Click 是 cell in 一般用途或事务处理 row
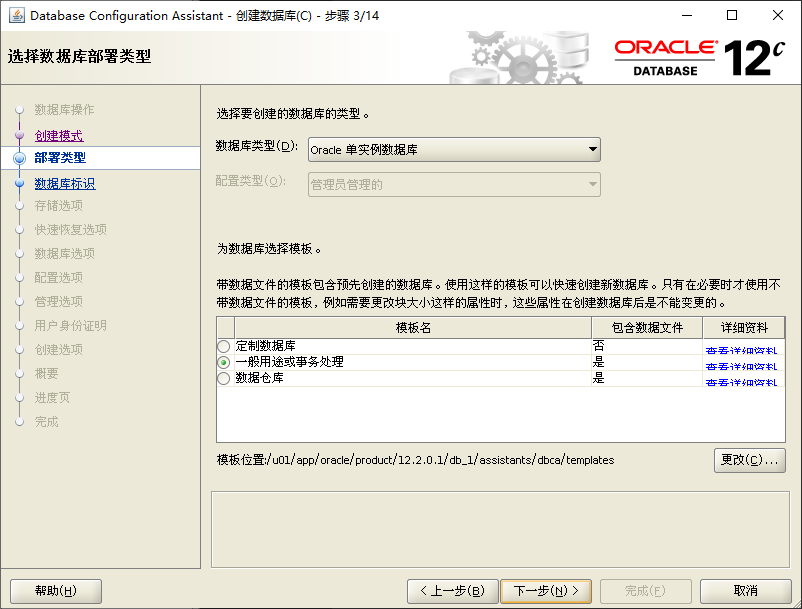This screenshot has width=802, height=609. (647, 362)
